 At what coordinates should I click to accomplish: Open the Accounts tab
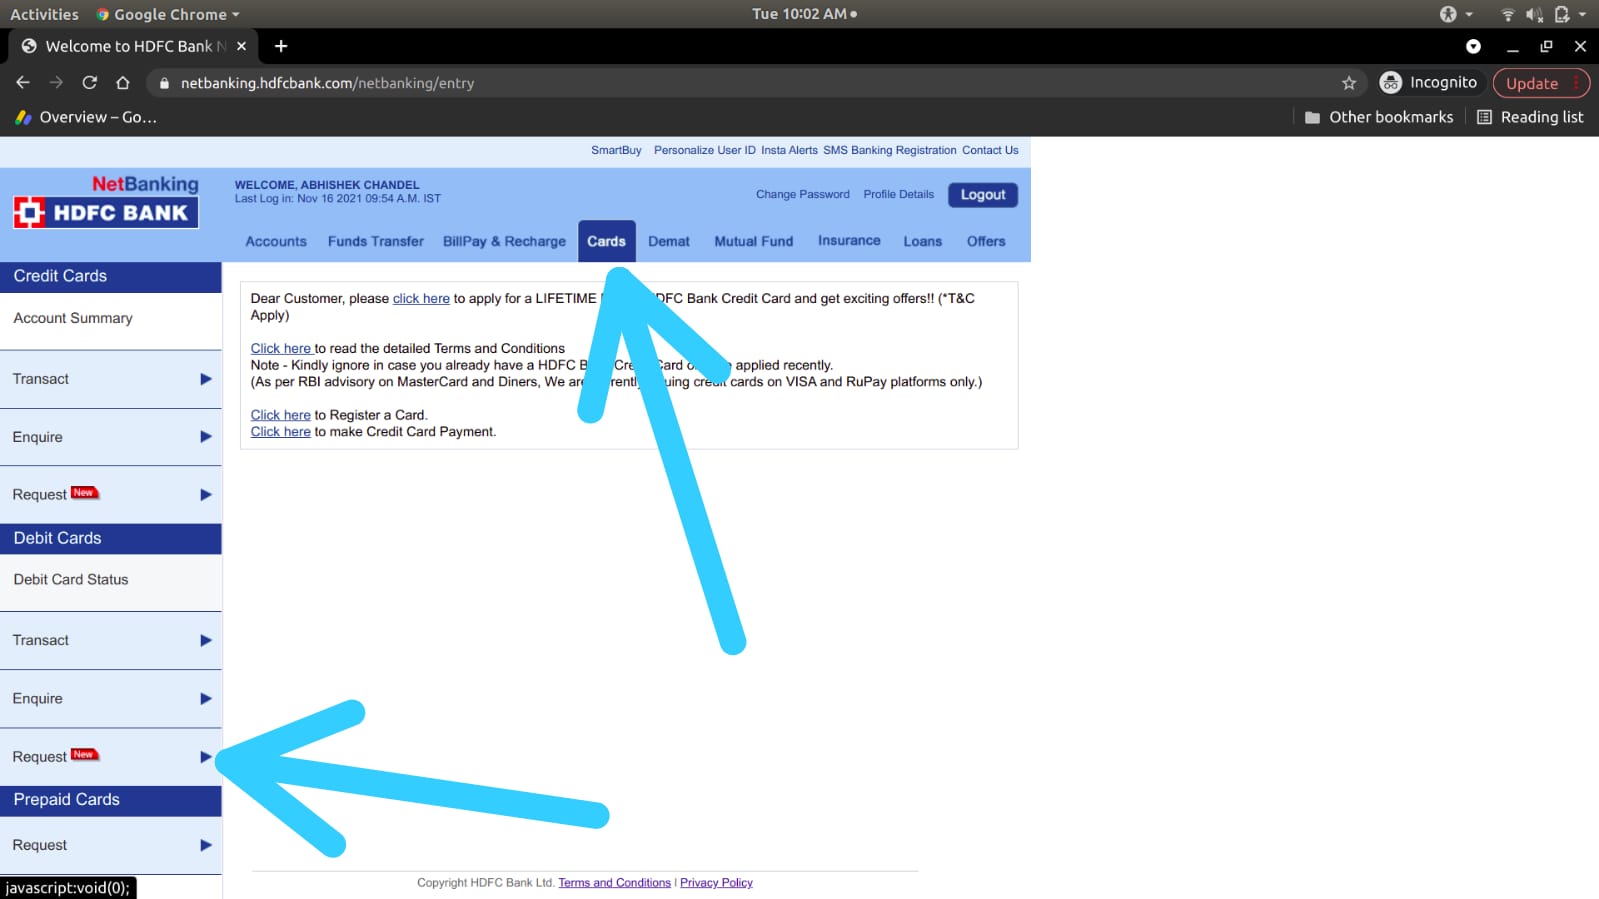coord(276,241)
